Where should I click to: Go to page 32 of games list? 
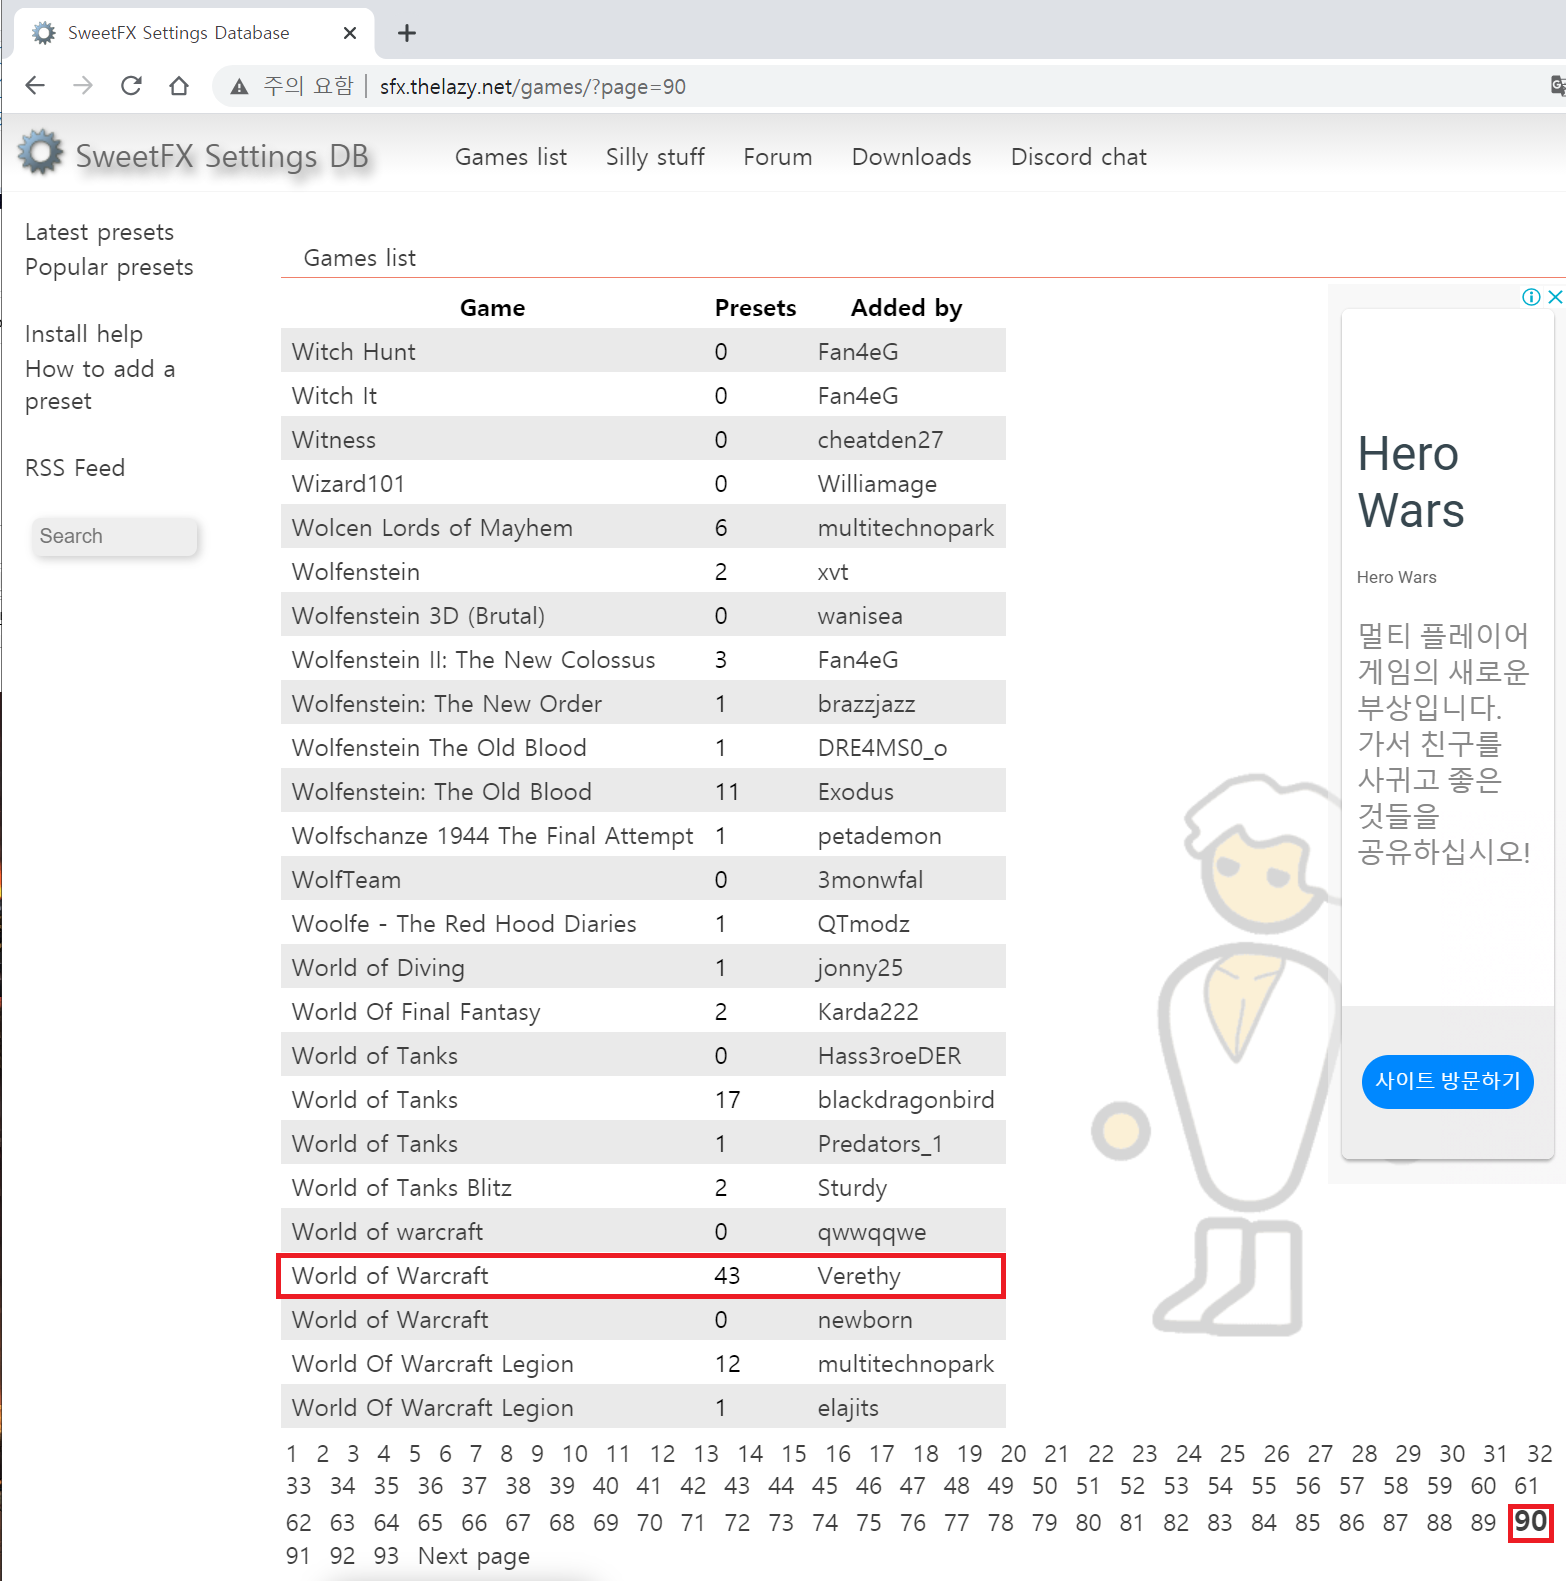click(1540, 1454)
